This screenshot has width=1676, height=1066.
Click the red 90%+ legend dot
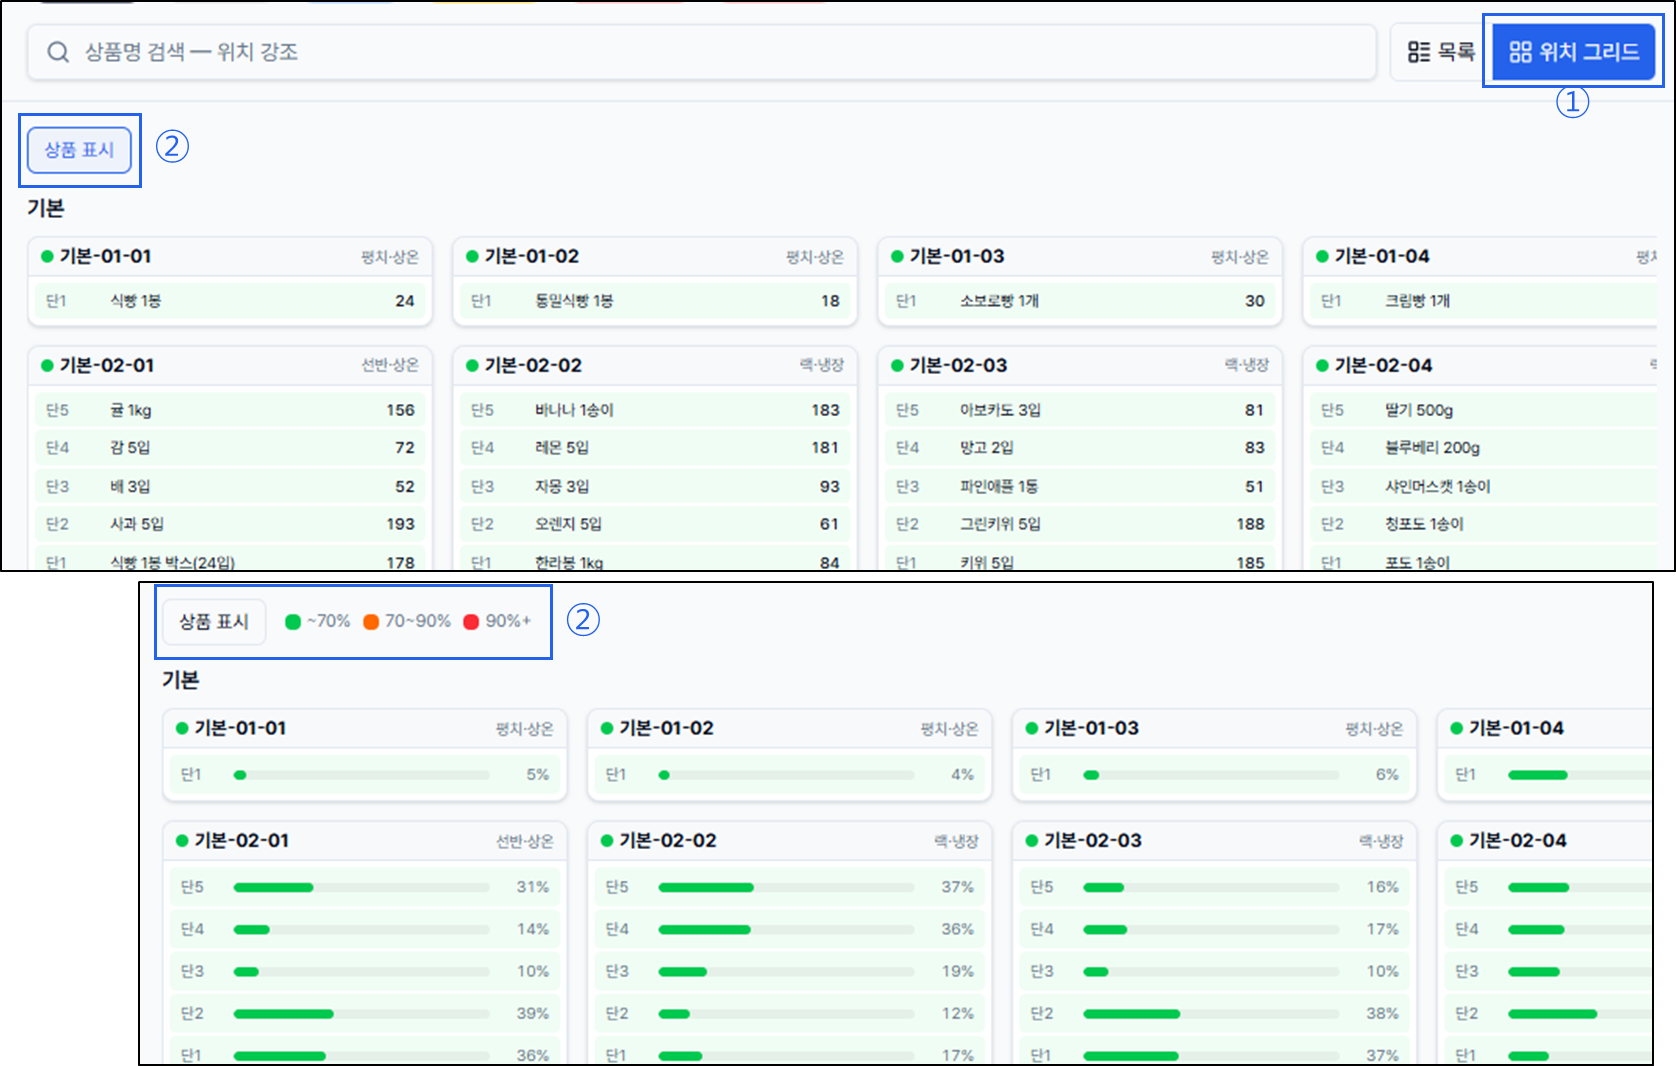click(471, 622)
